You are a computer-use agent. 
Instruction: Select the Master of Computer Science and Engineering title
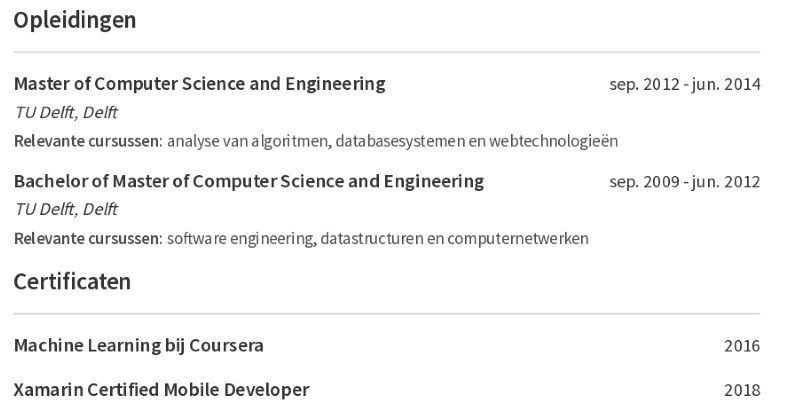[x=200, y=84]
